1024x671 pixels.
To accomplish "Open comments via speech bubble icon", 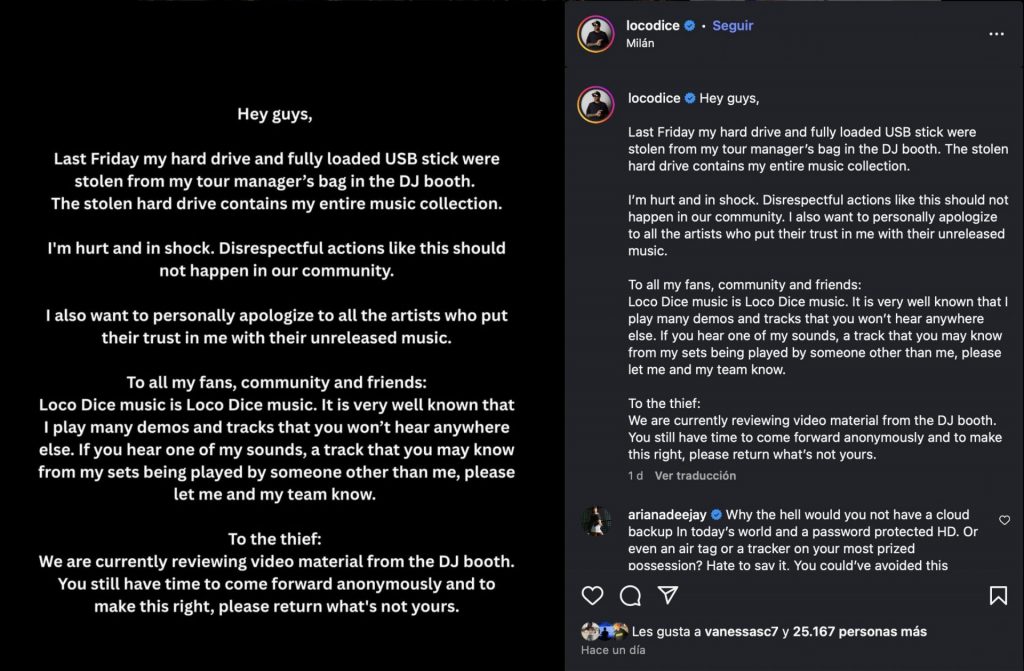I will pos(630,596).
